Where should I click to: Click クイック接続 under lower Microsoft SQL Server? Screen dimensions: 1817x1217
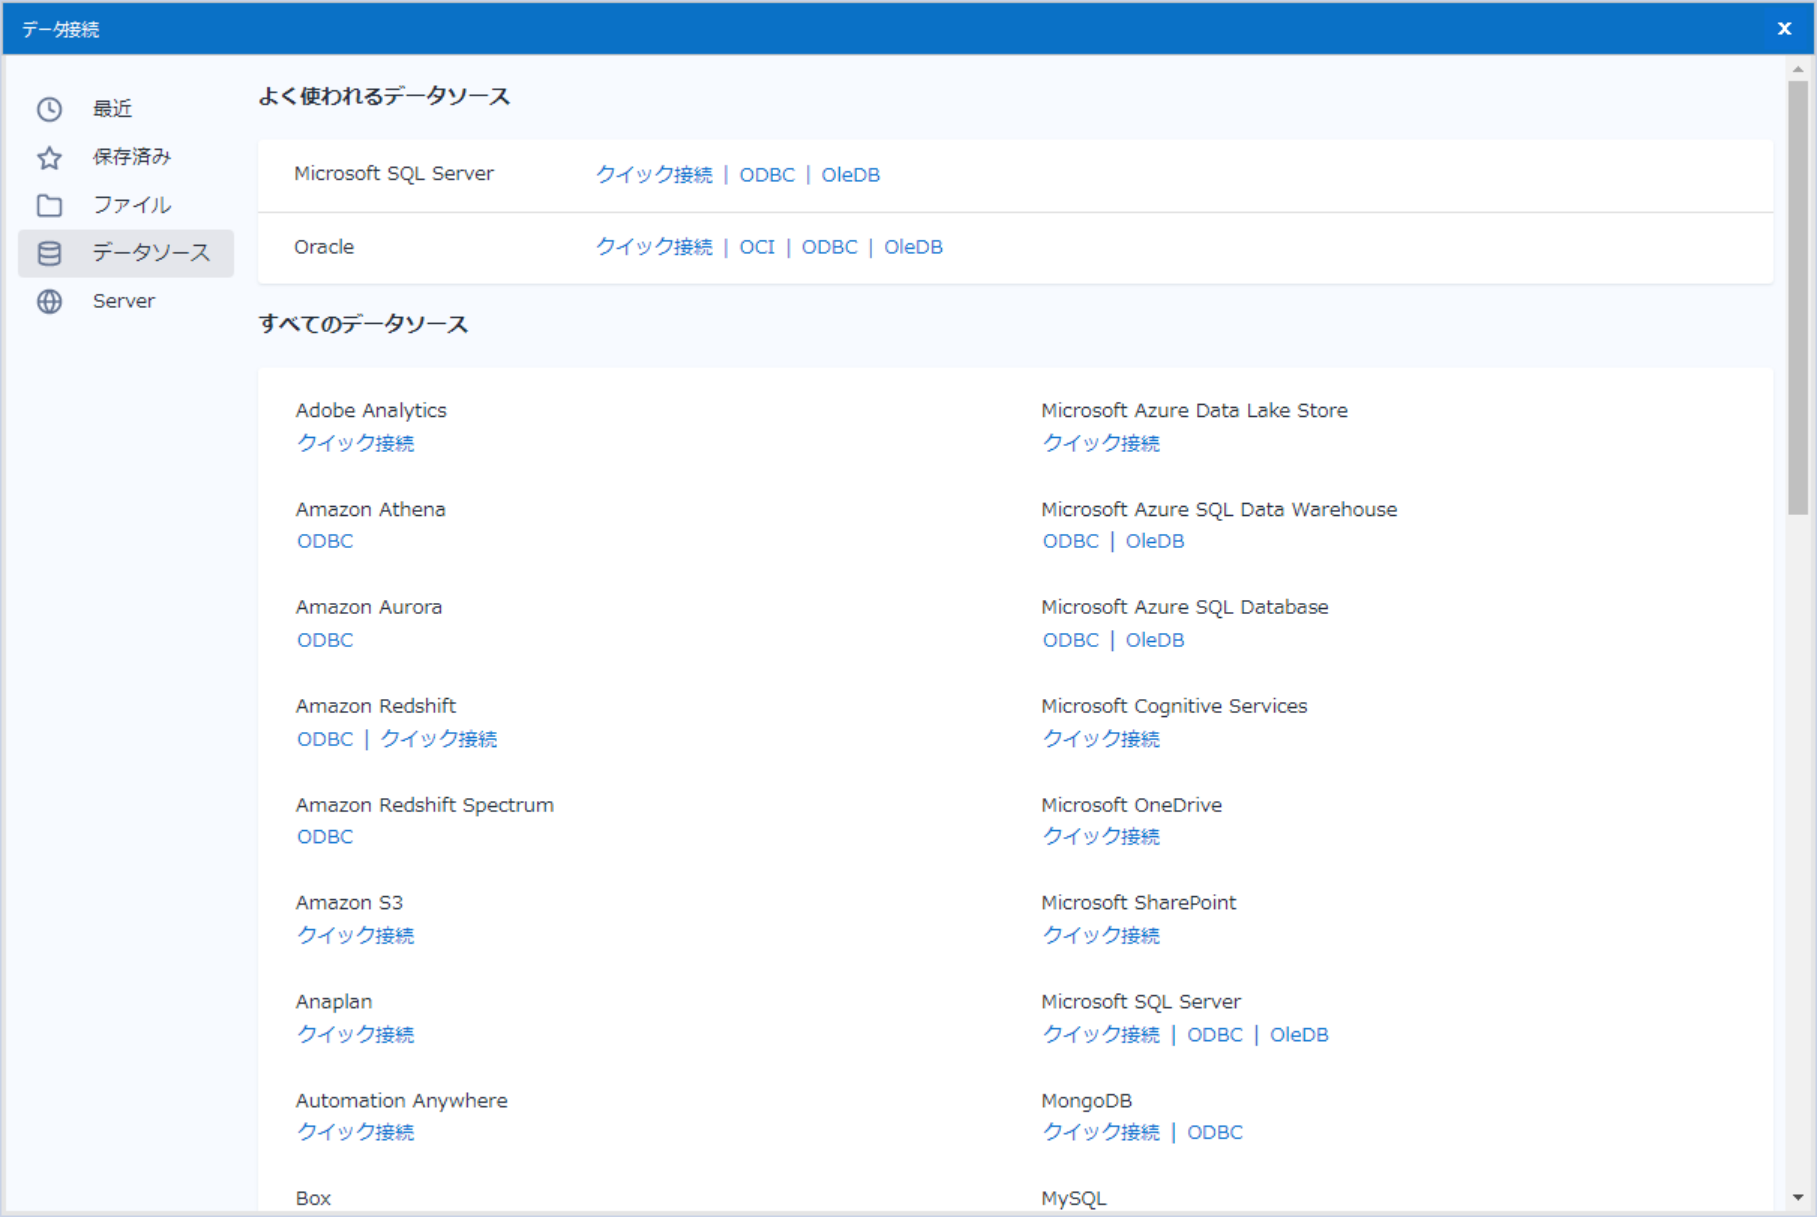pos(1101,1035)
